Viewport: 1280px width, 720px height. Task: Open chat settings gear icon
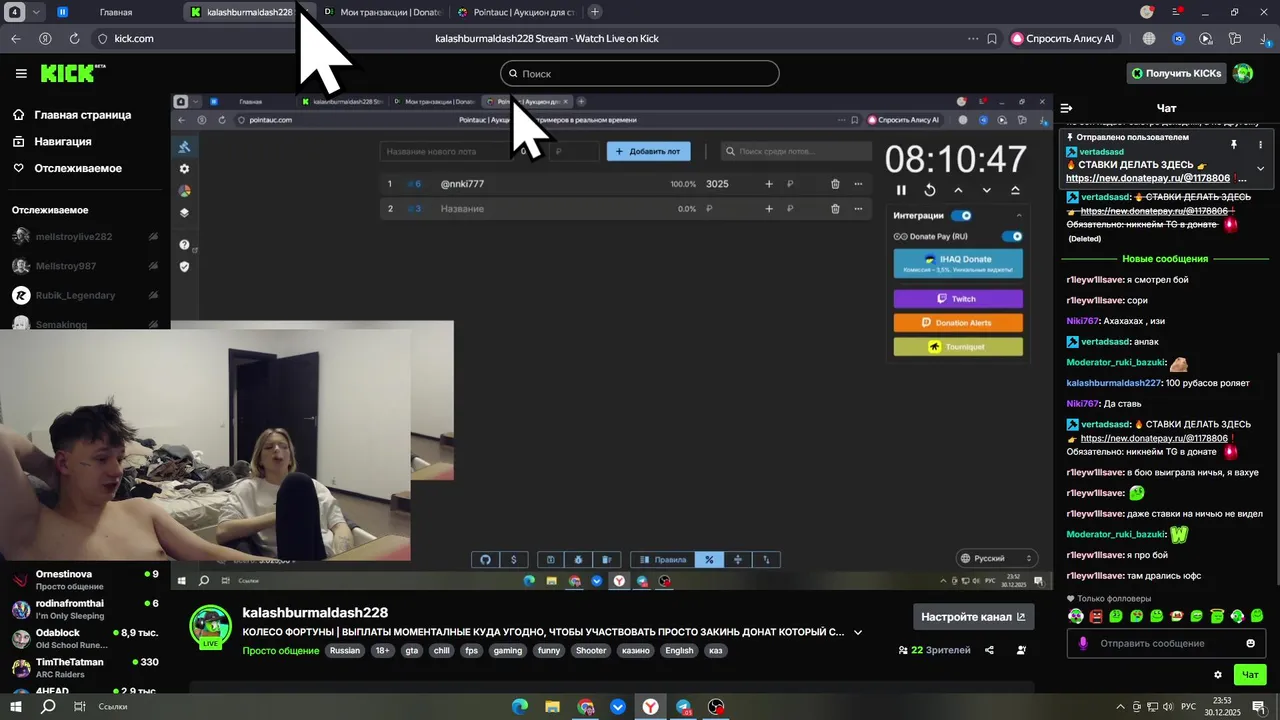[1217, 675]
